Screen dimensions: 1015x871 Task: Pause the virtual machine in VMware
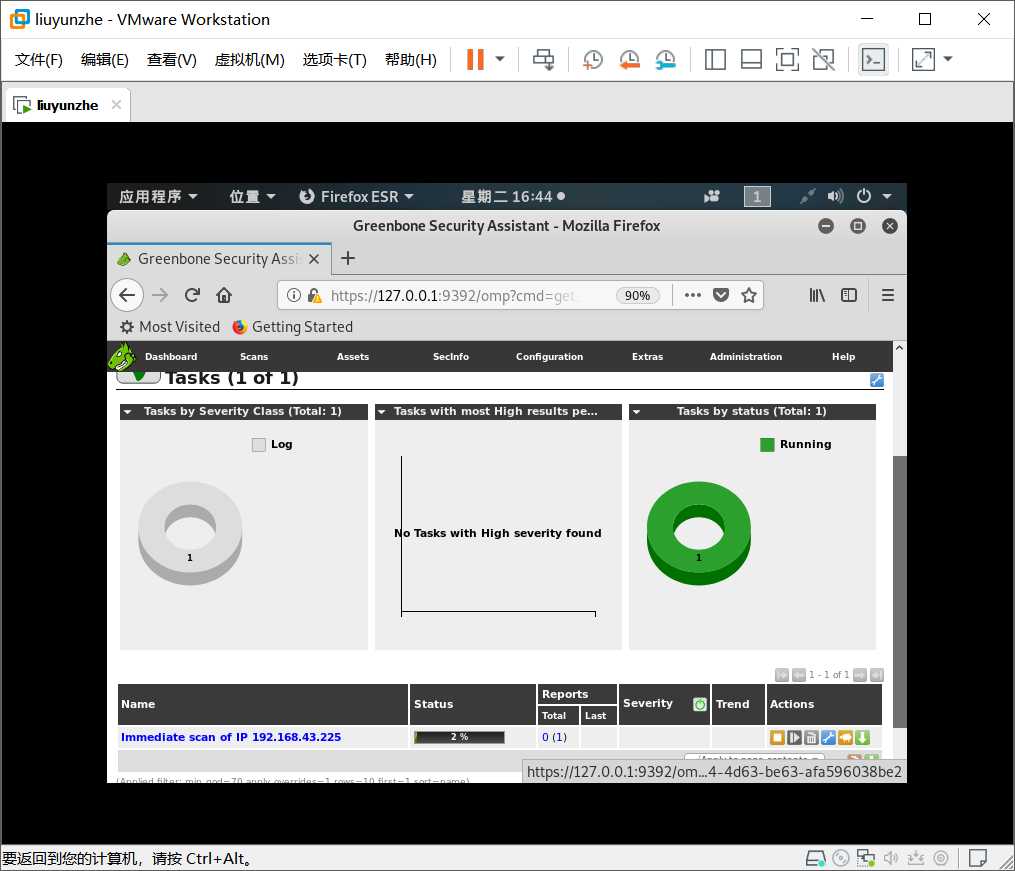(475, 59)
